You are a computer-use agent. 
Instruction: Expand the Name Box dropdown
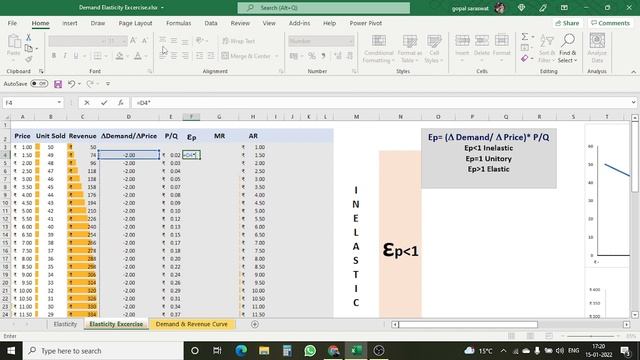(59, 102)
